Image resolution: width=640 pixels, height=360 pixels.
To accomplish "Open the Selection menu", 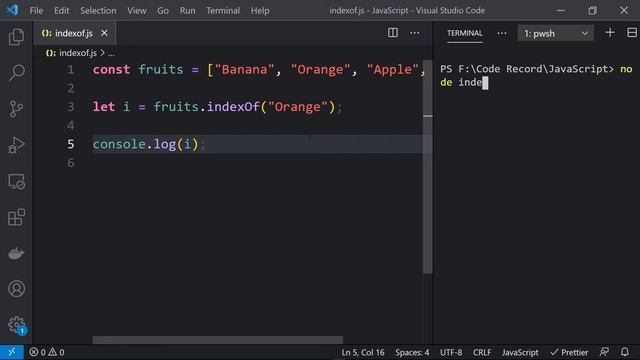I will point(98,11).
